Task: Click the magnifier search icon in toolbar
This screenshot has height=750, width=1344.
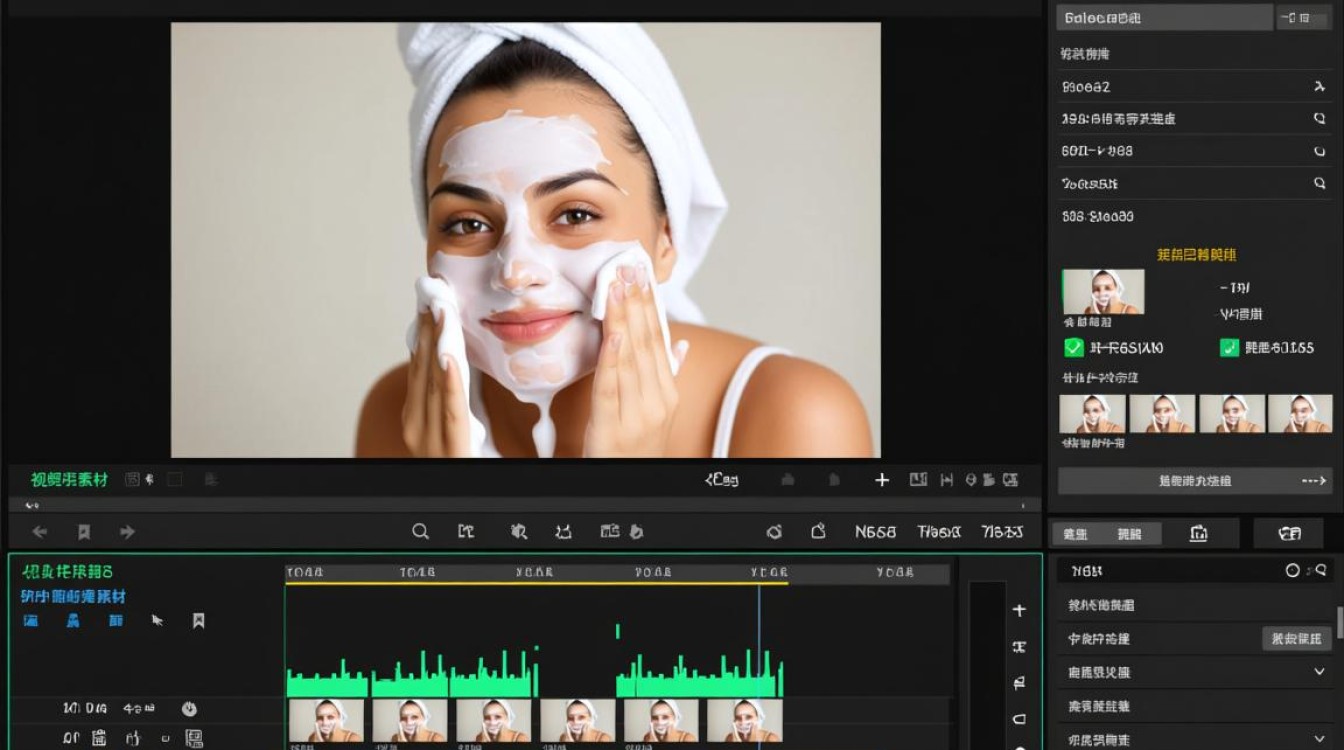Action: coord(420,532)
